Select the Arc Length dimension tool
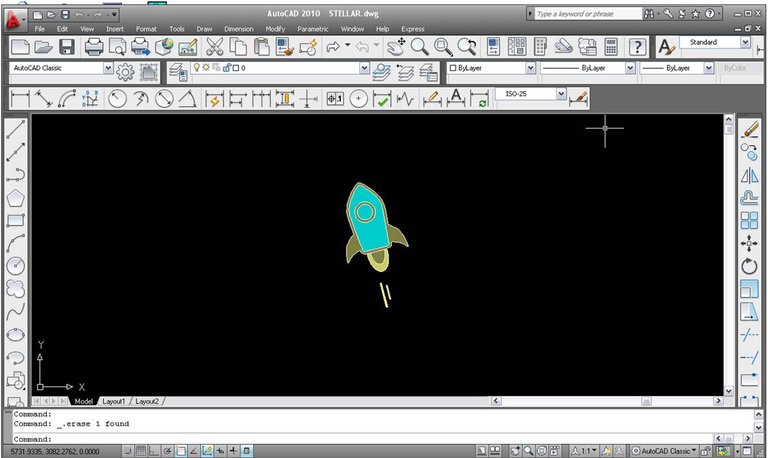Image resolution: width=768 pixels, height=458 pixels. [x=67, y=99]
